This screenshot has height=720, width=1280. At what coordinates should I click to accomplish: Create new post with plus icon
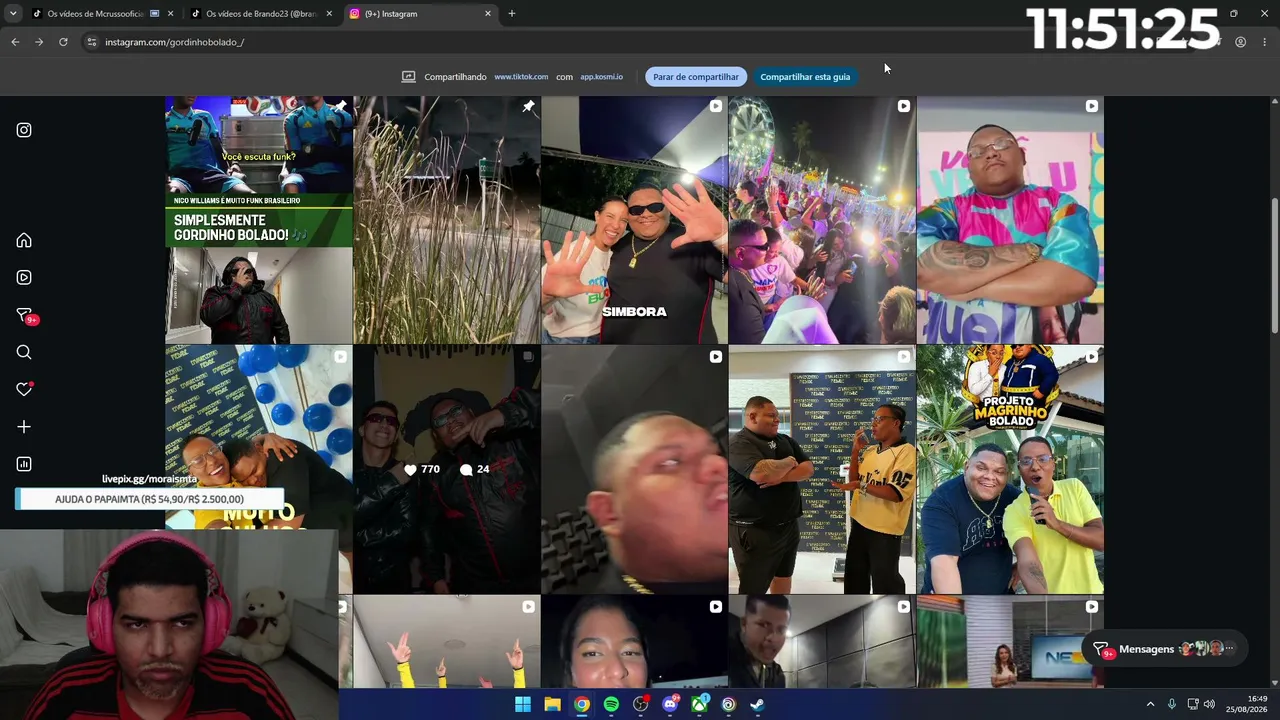coord(24,427)
